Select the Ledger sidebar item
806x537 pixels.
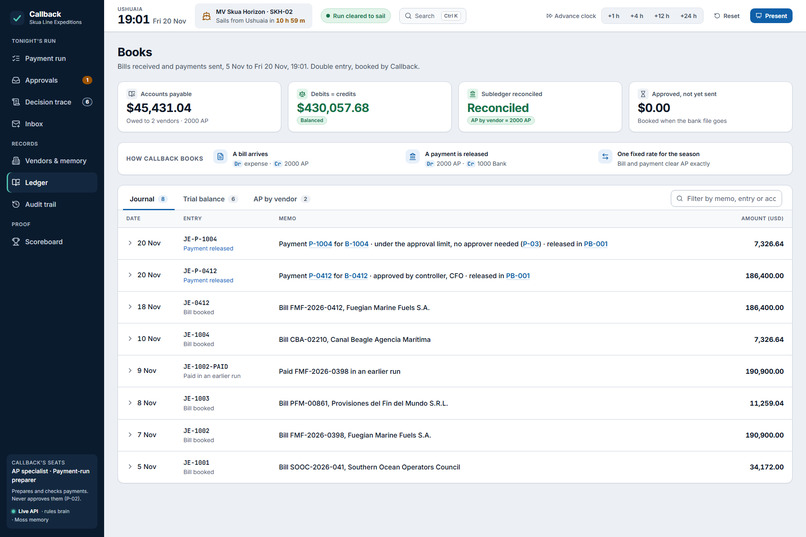pos(51,182)
